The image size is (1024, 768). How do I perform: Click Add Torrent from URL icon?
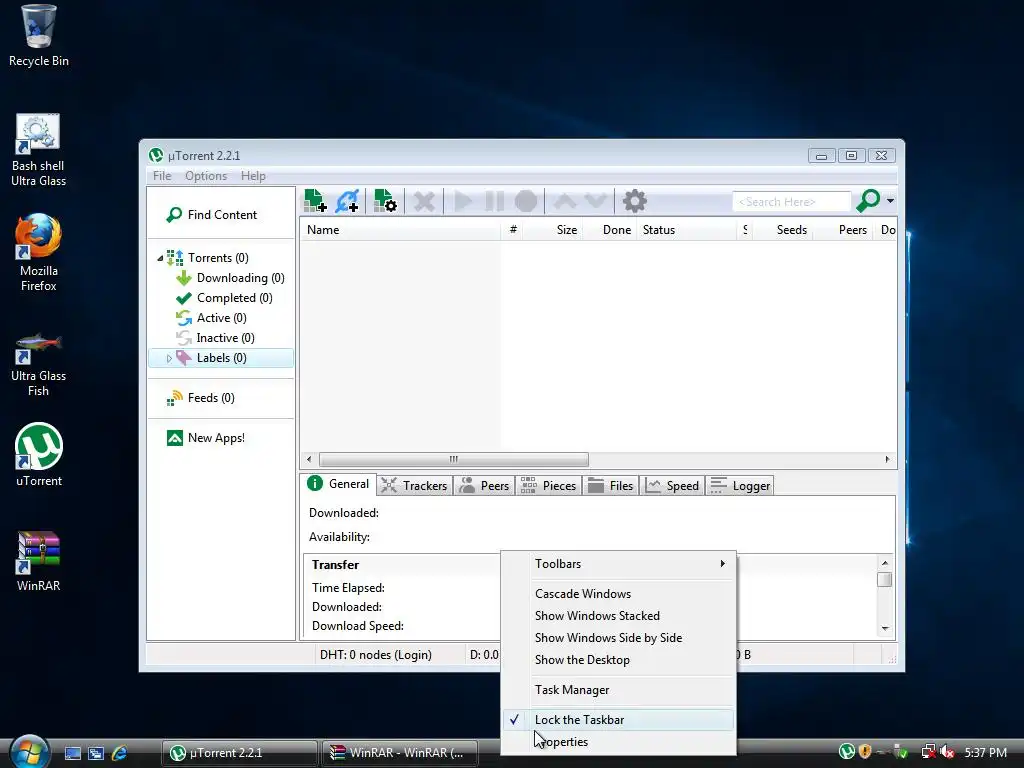click(347, 201)
